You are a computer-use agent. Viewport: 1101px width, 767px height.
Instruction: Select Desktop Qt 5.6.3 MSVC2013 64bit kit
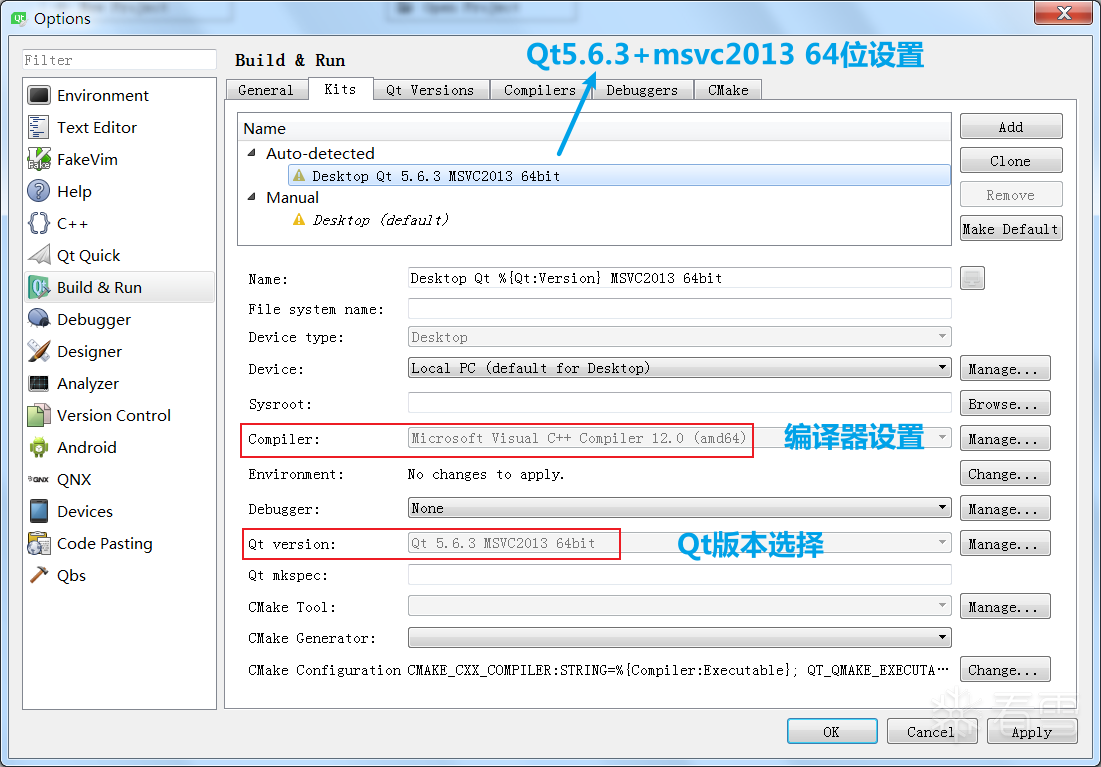(619, 176)
